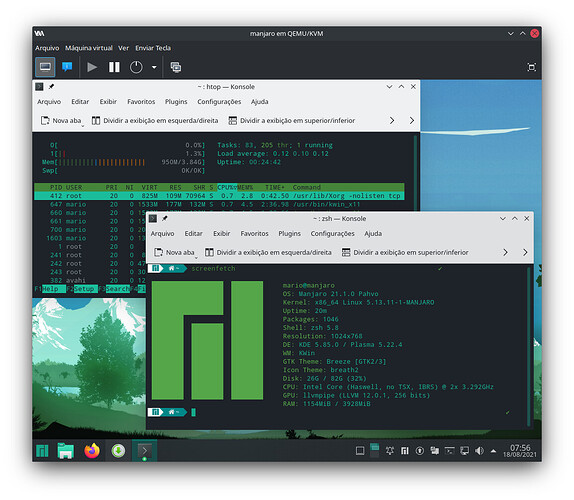Open the Máquina virtual menu
The height and width of the screenshot is (500, 574).
point(89,48)
